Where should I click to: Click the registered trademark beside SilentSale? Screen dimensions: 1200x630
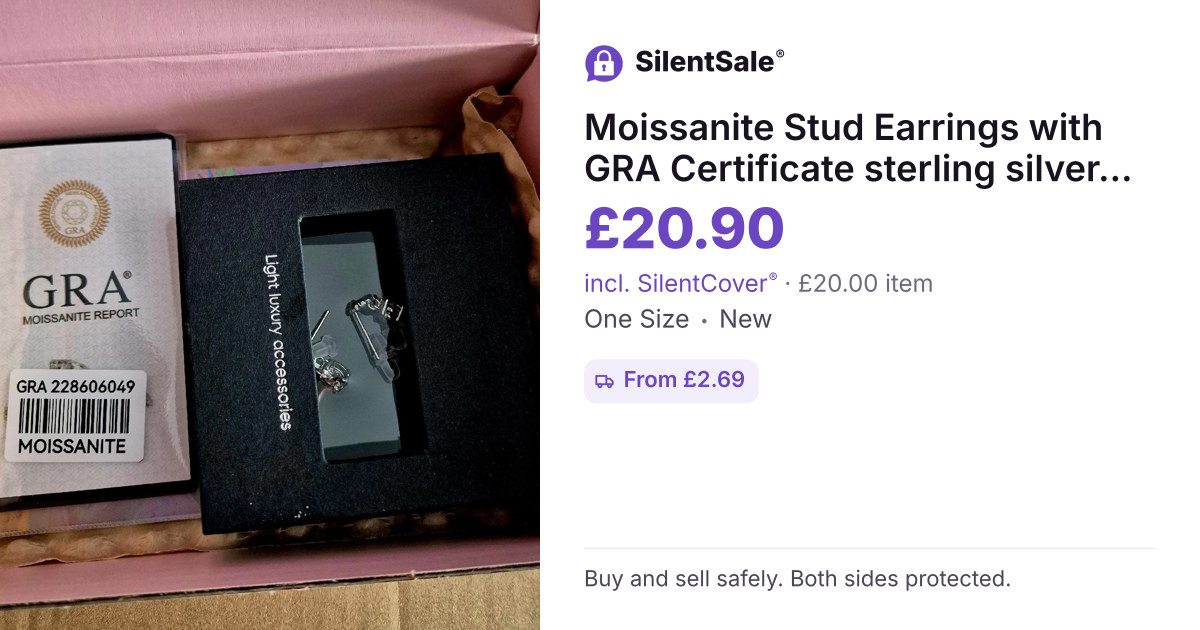(x=780, y=54)
